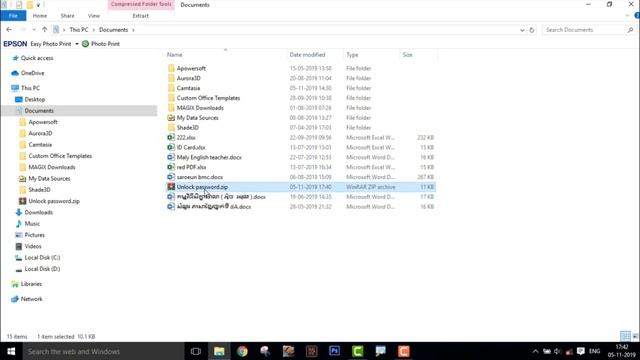Select Pictures in the navigation pane

(30, 235)
